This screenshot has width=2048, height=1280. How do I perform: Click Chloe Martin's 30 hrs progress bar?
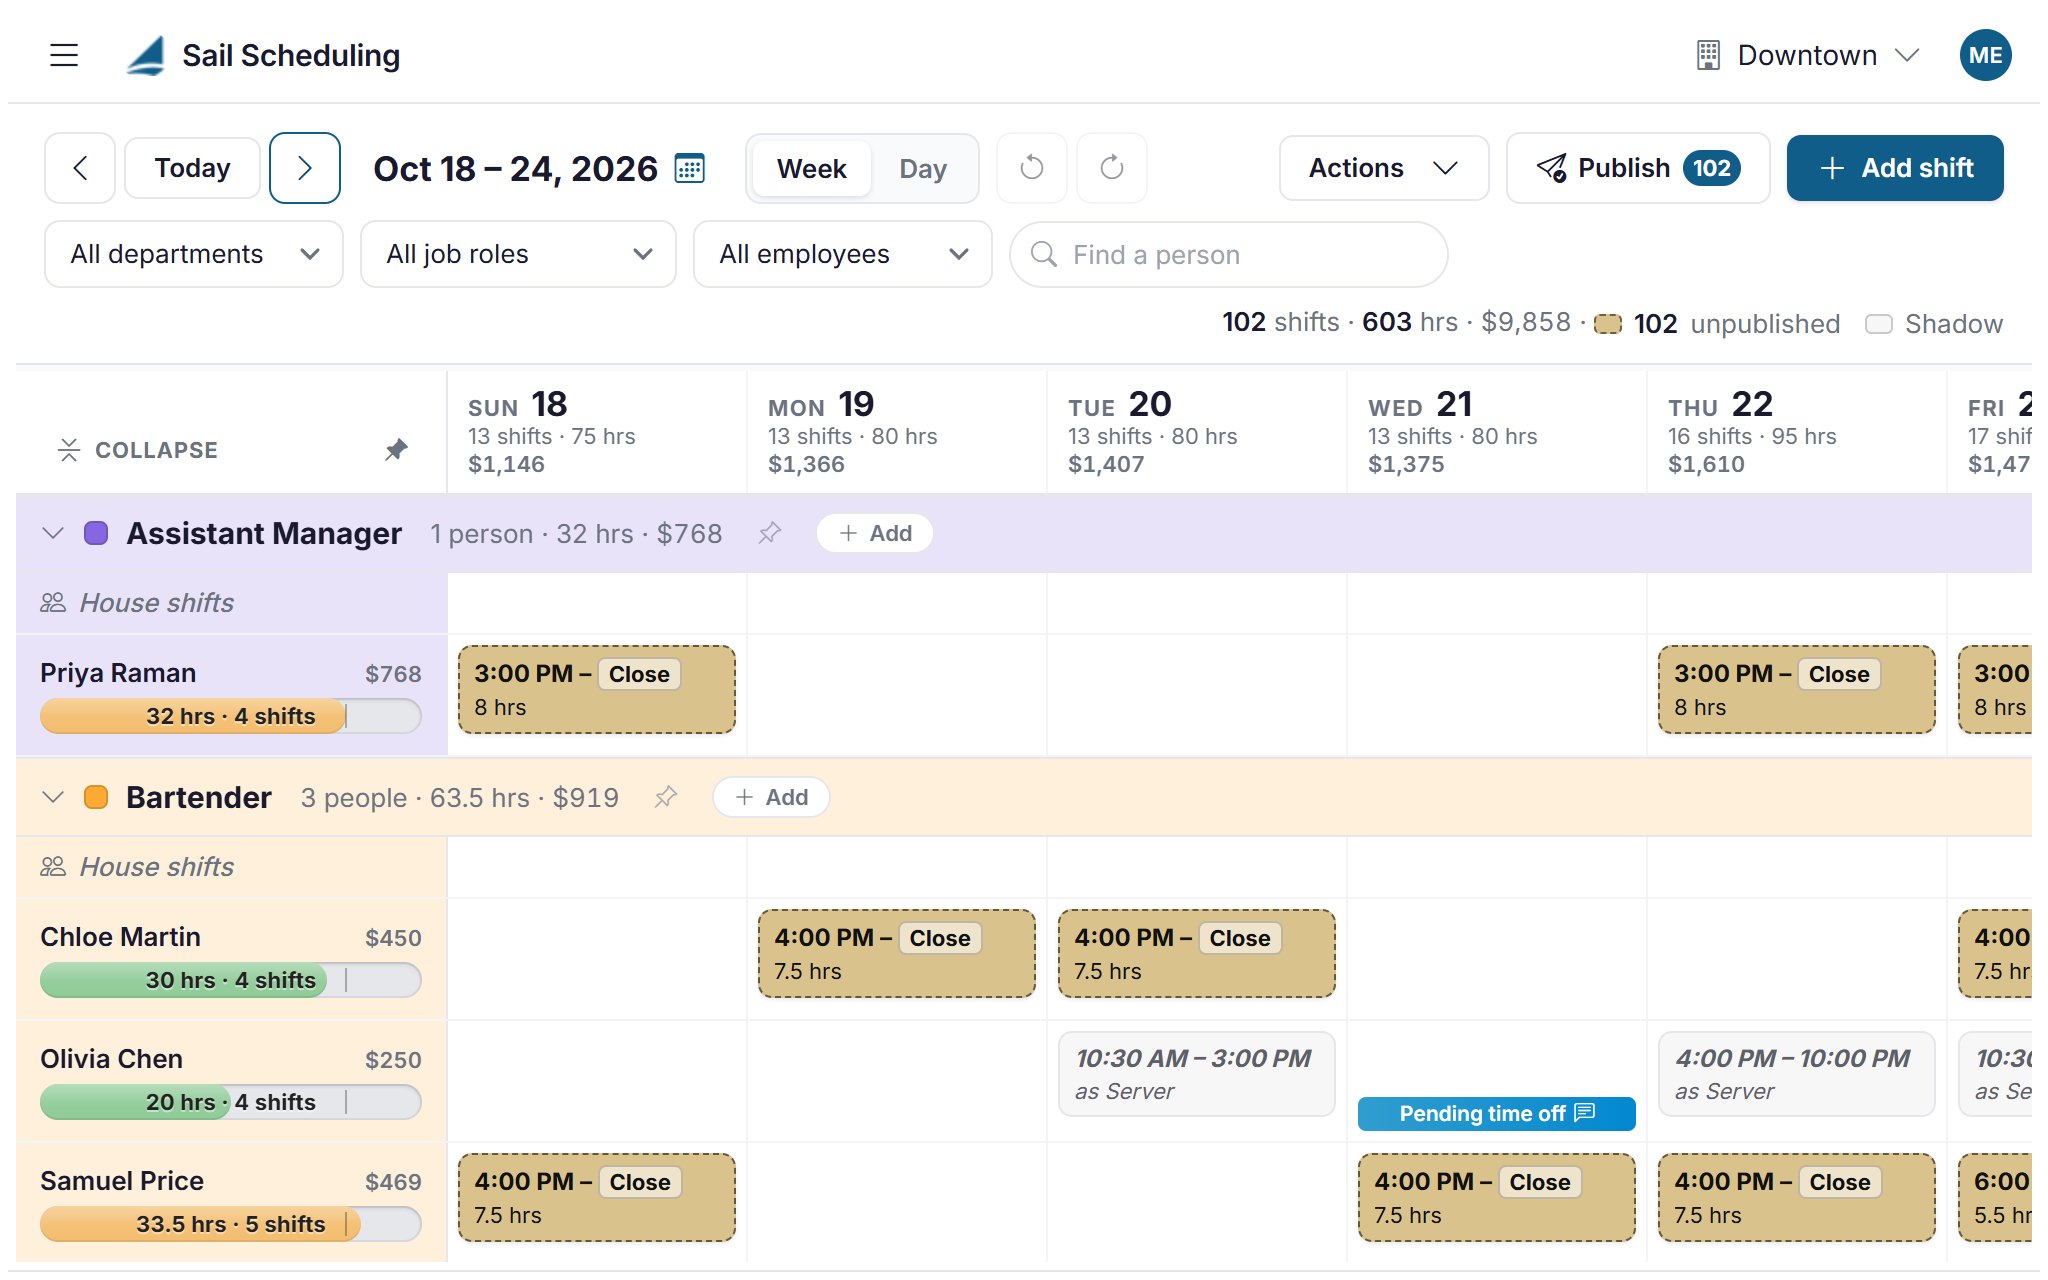point(230,980)
